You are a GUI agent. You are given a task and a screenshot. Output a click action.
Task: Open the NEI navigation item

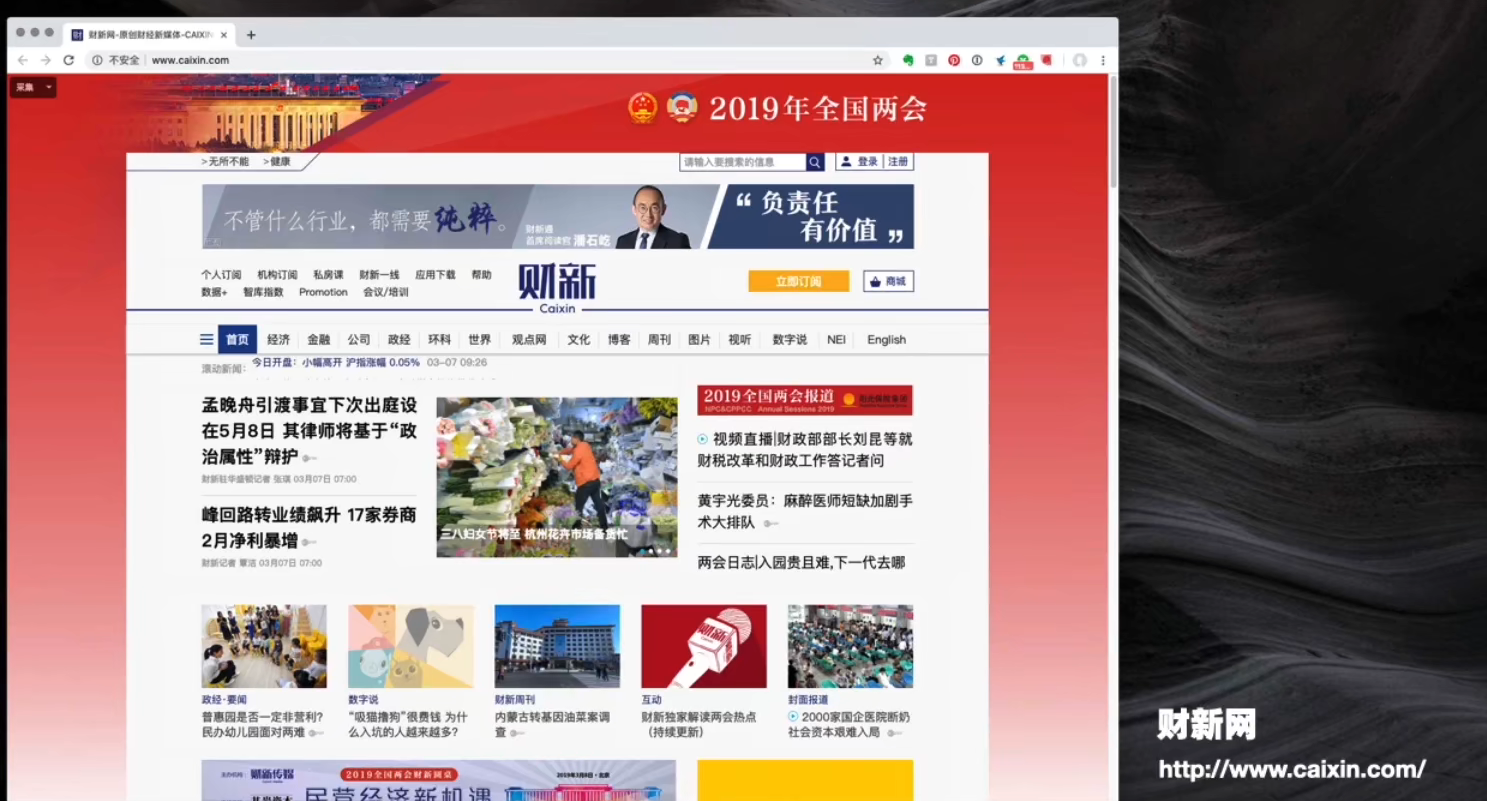pyautogui.click(x=836, y=340)
